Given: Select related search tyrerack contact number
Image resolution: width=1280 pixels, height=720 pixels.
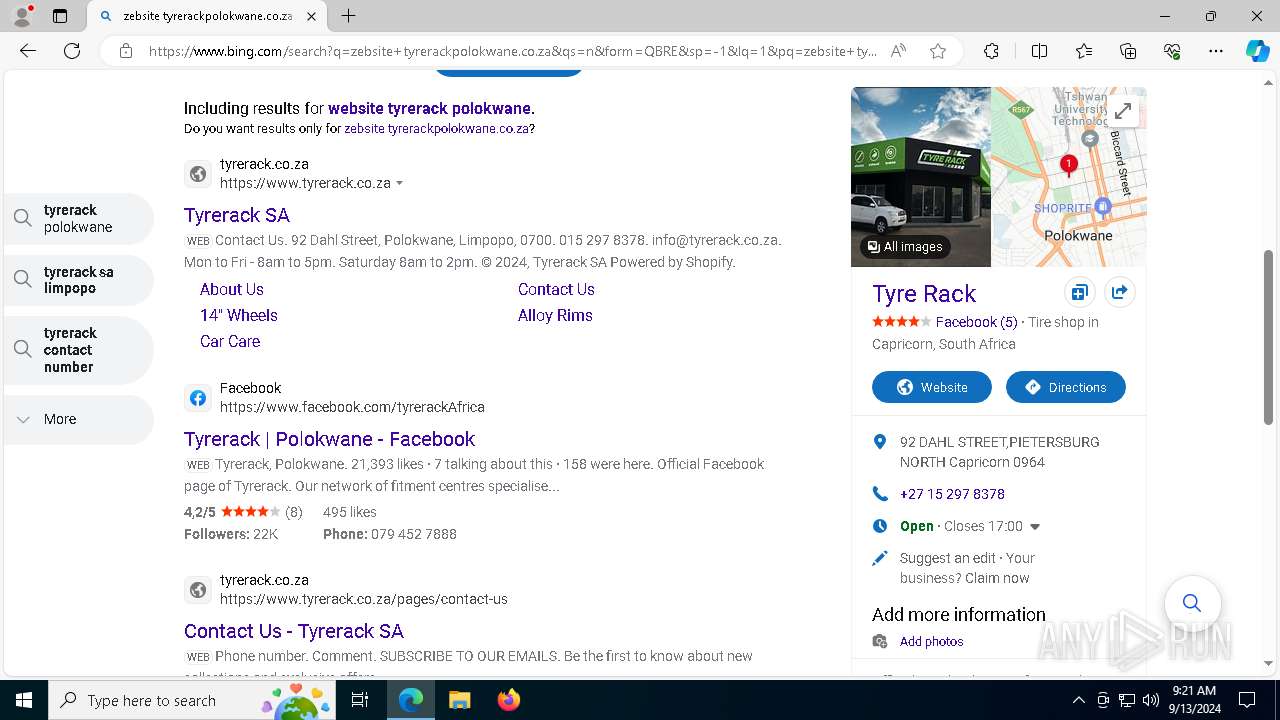Looking at the screenshot, I should 79,350.
